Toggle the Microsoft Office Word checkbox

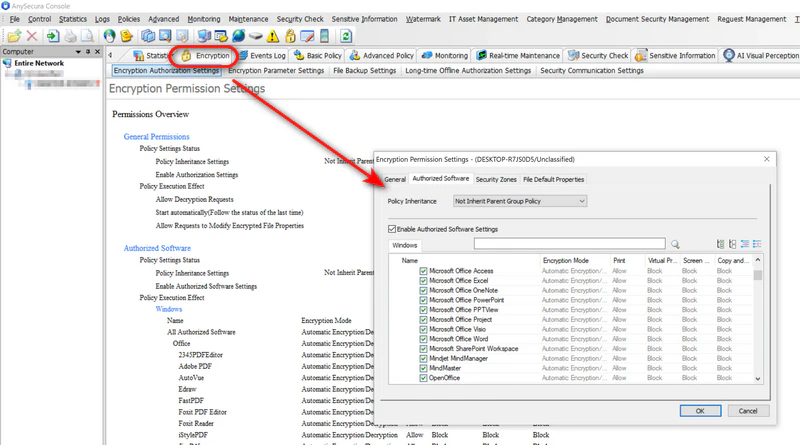click(x=423, y=339)
